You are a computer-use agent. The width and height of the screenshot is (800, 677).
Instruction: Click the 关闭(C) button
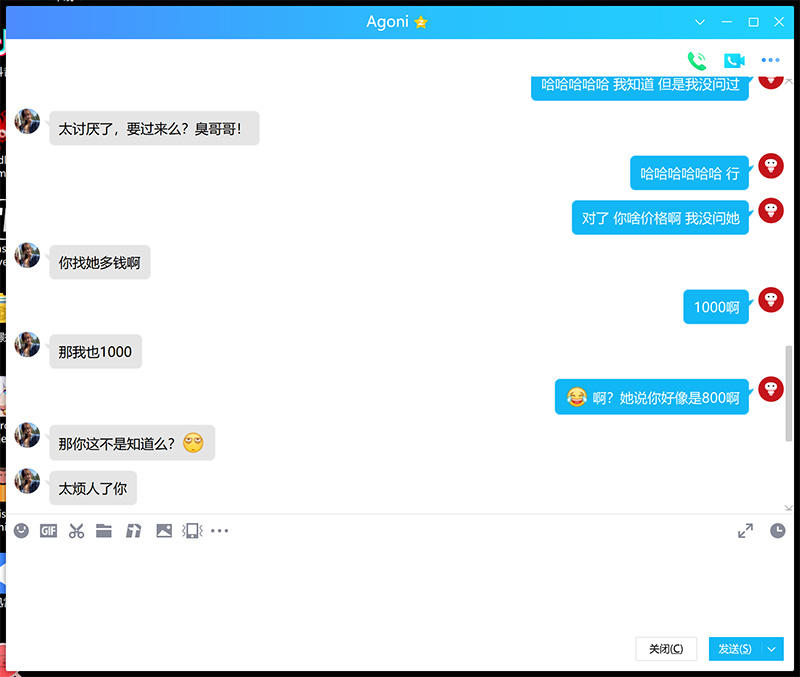pyautogui.click(x=666, y=649)
